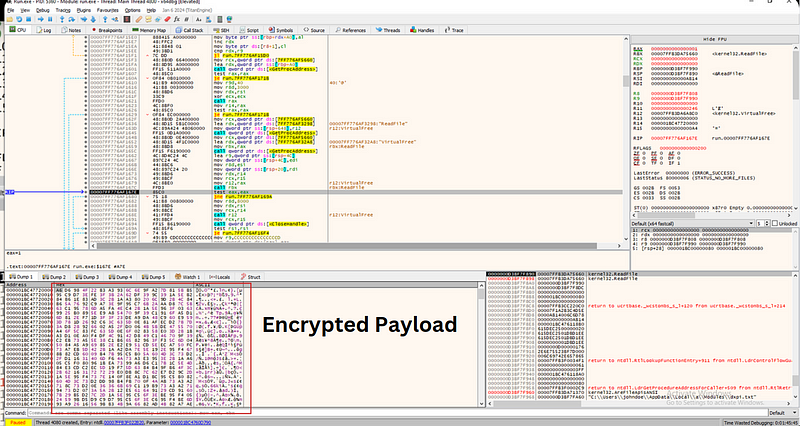Image resolution: width=800 pixels, height=426 pixels.
Task: Click the Open file folder icon
Action: (10, 19)
